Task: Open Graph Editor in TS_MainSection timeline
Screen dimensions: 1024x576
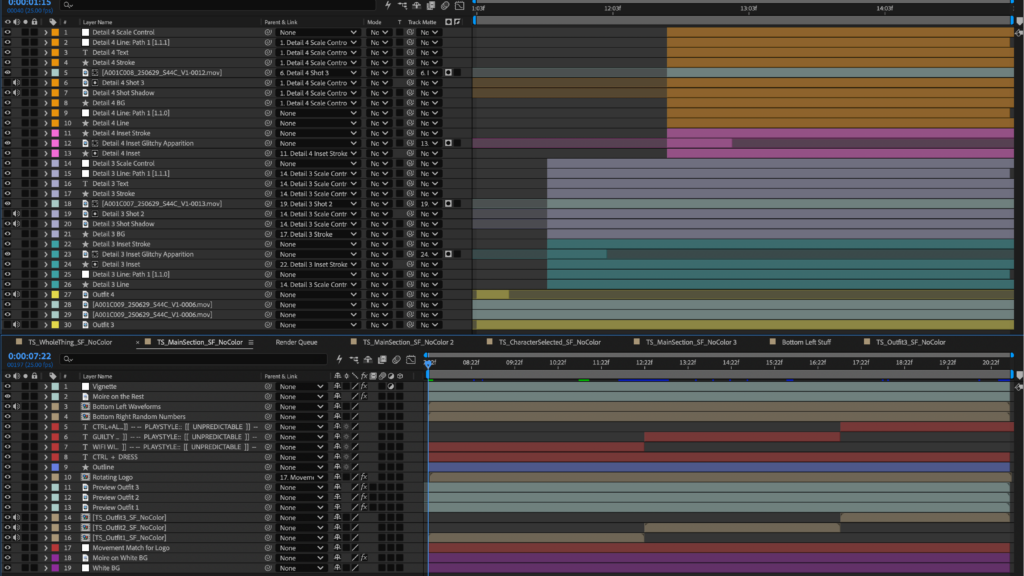Action: point(411,359)
